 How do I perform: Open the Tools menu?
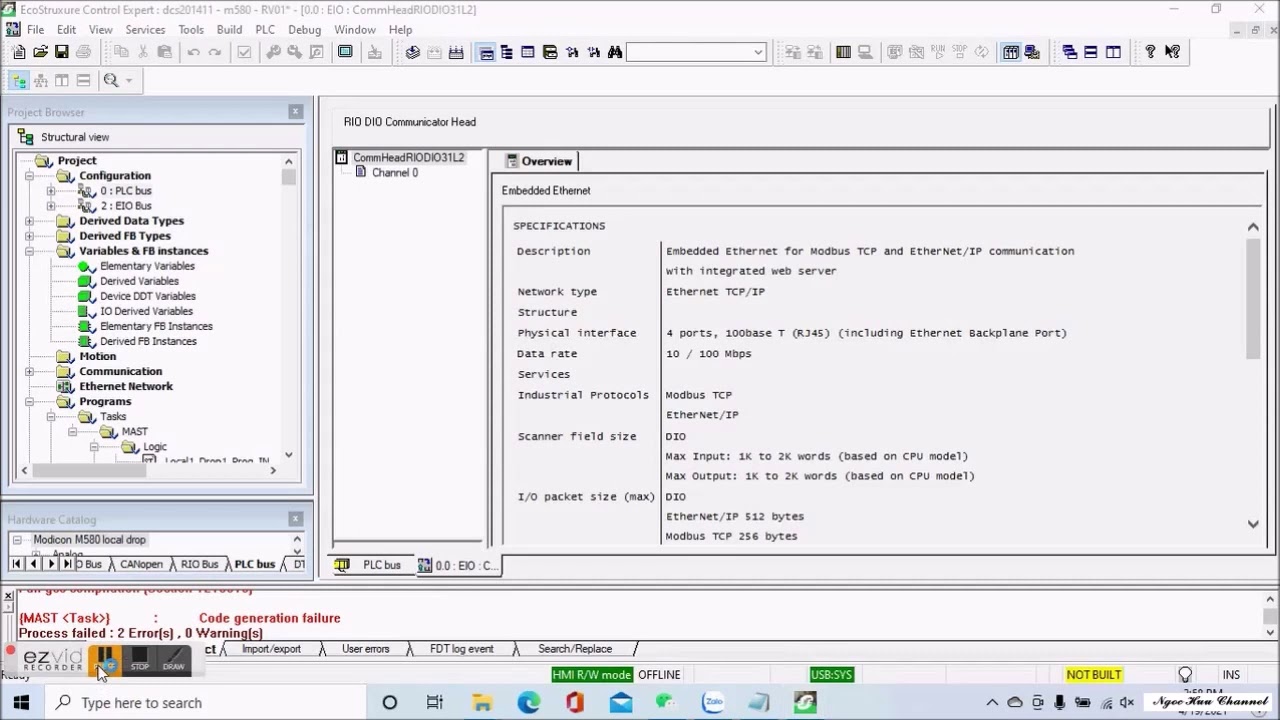point(190,30)
